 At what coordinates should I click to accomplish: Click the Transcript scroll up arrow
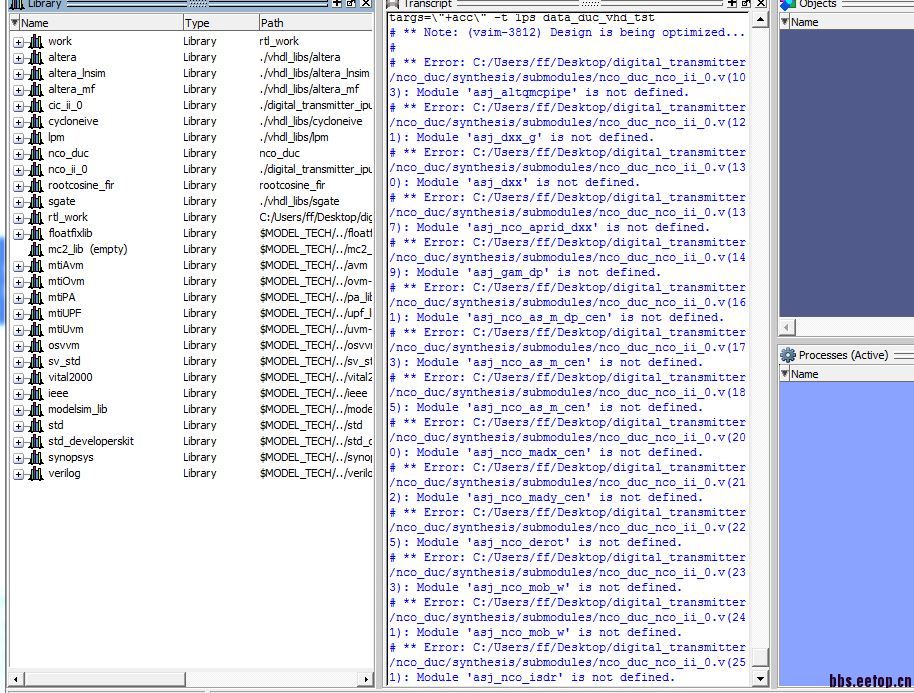[x=760, y=20]
